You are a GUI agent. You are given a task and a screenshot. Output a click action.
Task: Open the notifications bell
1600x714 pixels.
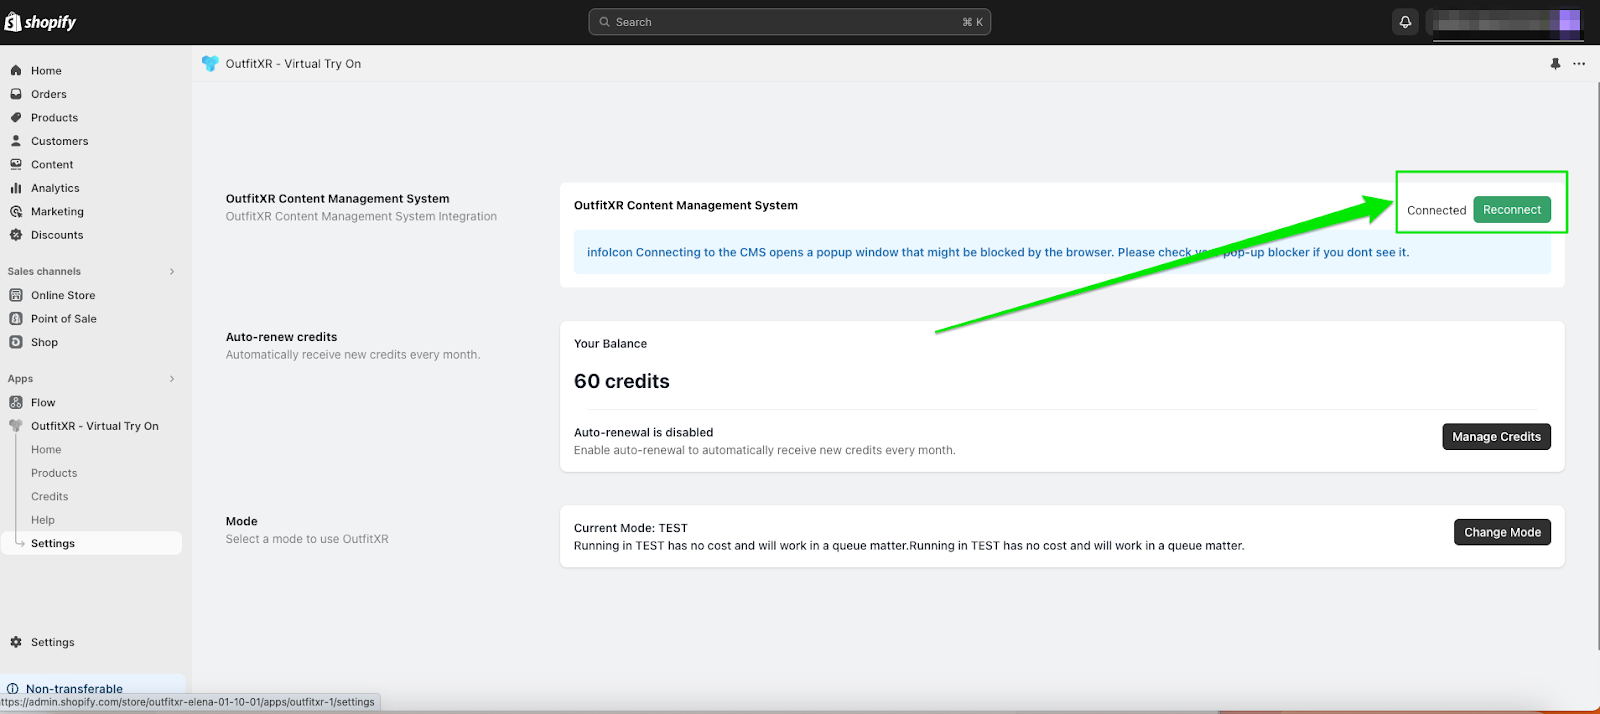coord(1405,22)
